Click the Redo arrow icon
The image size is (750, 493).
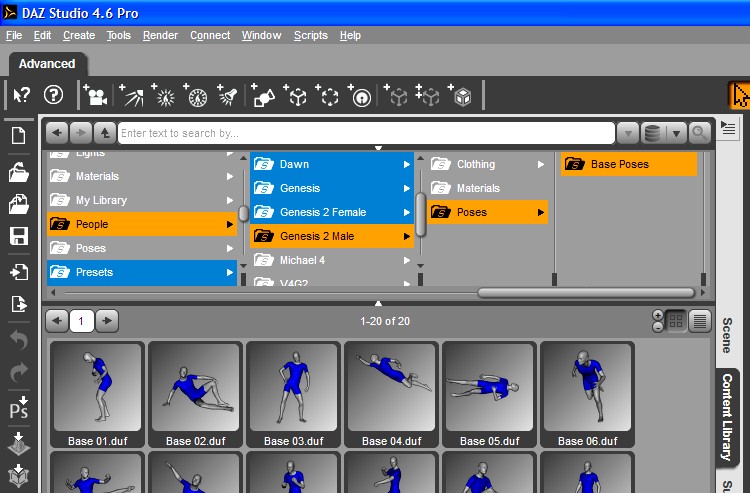19,372
